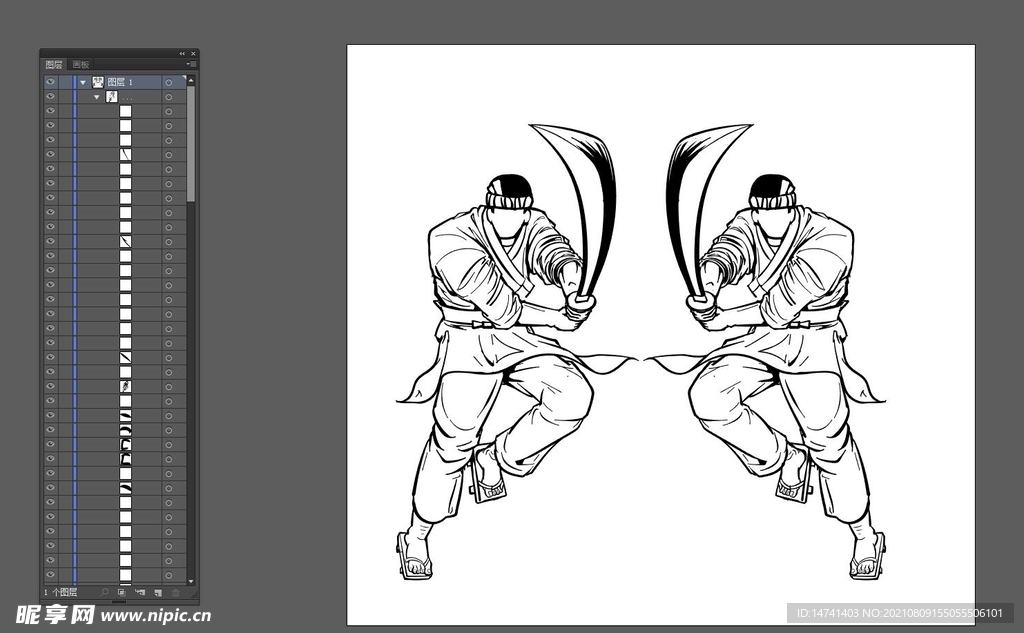Click target circle icon of 图层 1
The width and height of the screenshot is (1024, 633).
point(169,82)
